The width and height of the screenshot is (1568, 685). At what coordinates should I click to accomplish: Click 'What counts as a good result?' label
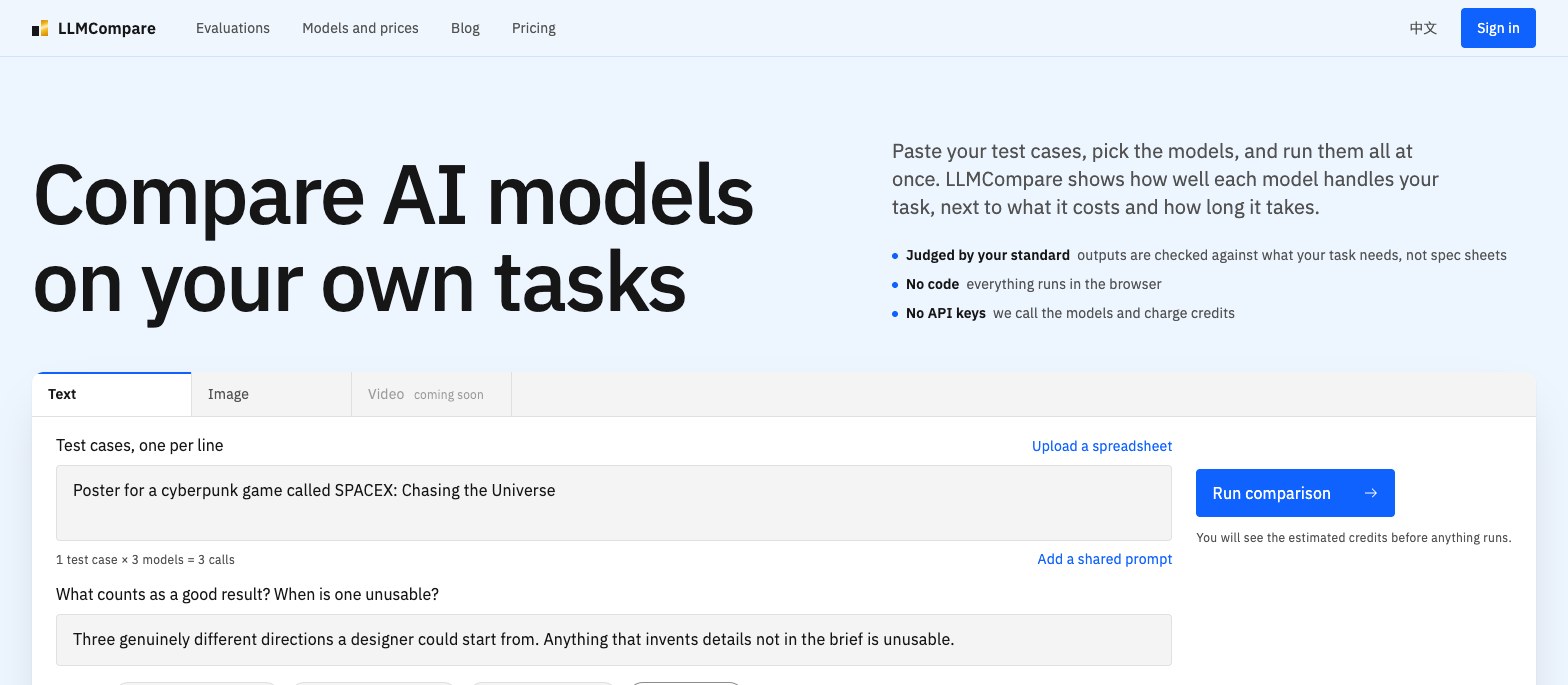[247, 594]
